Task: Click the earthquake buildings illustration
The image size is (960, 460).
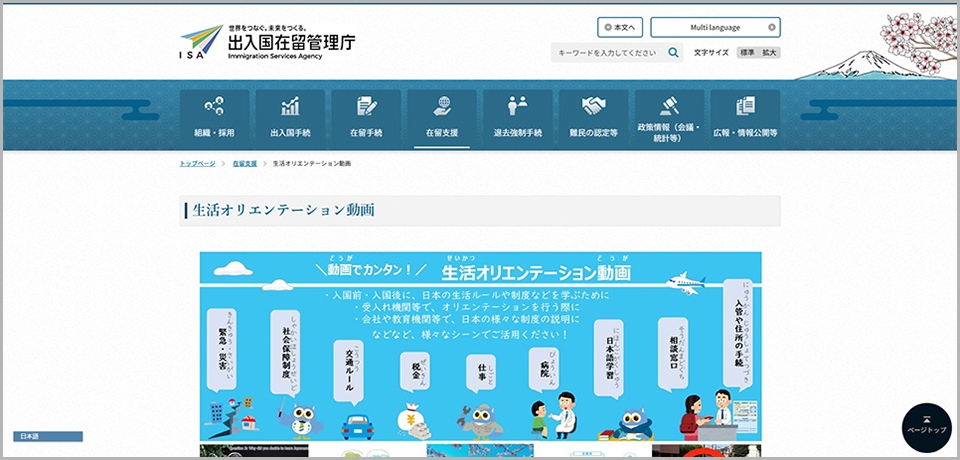Action: tap(232, 418)
